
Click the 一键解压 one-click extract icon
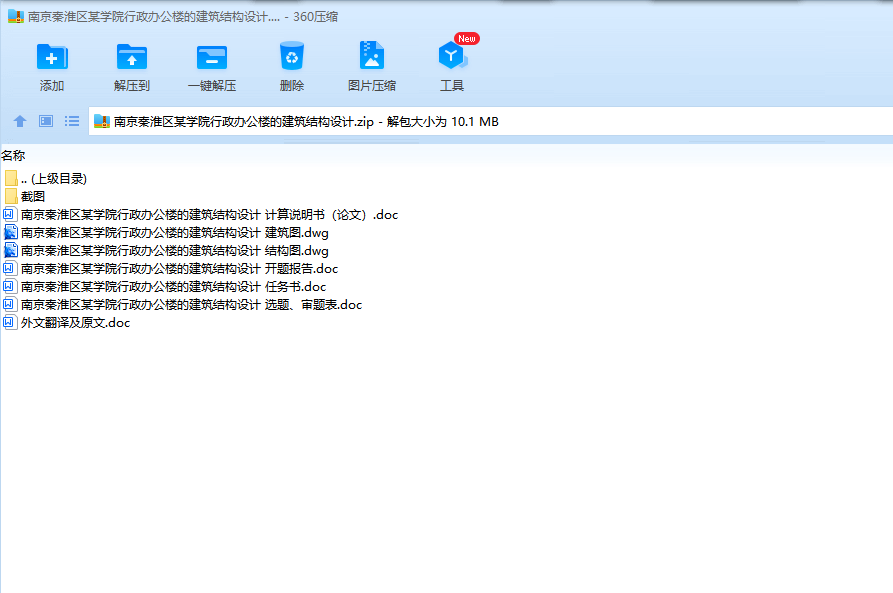tap(212, 57)
